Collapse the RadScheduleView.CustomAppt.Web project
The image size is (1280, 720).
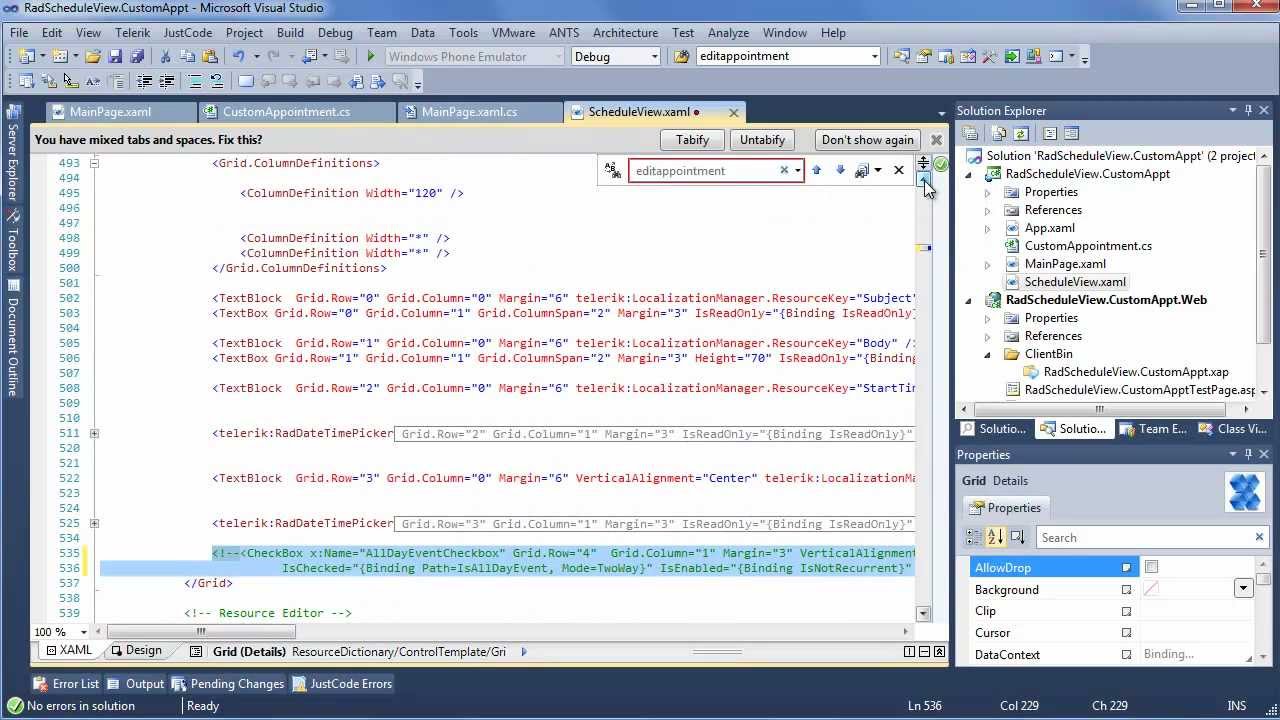click(x=968, y=300)
